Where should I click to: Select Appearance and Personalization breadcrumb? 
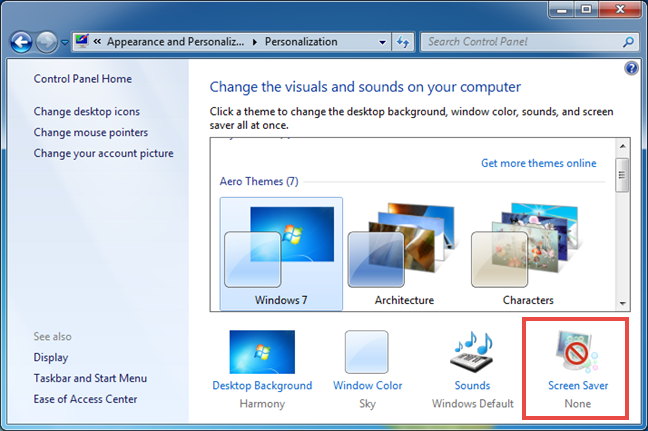[176, 42]
